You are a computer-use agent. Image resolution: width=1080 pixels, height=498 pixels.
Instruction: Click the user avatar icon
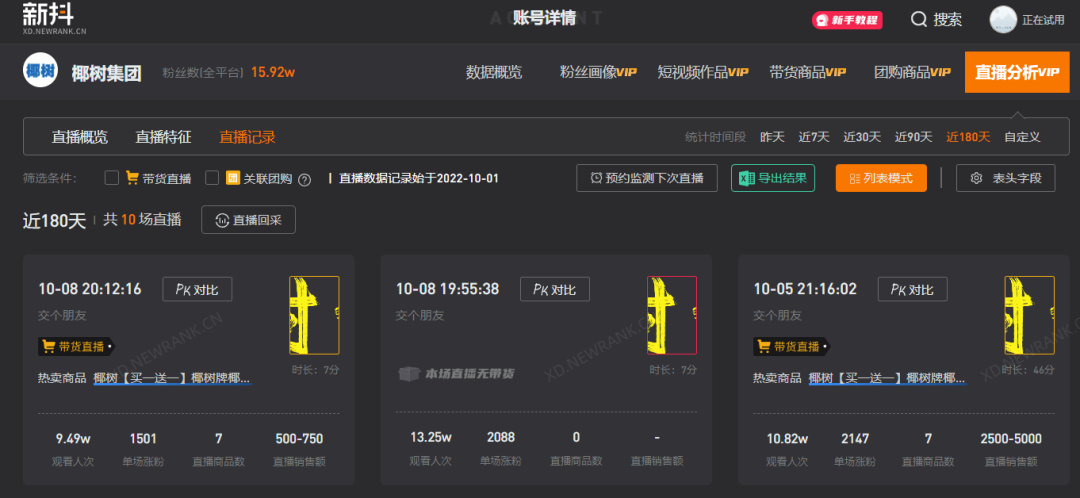pos(1003,20)
